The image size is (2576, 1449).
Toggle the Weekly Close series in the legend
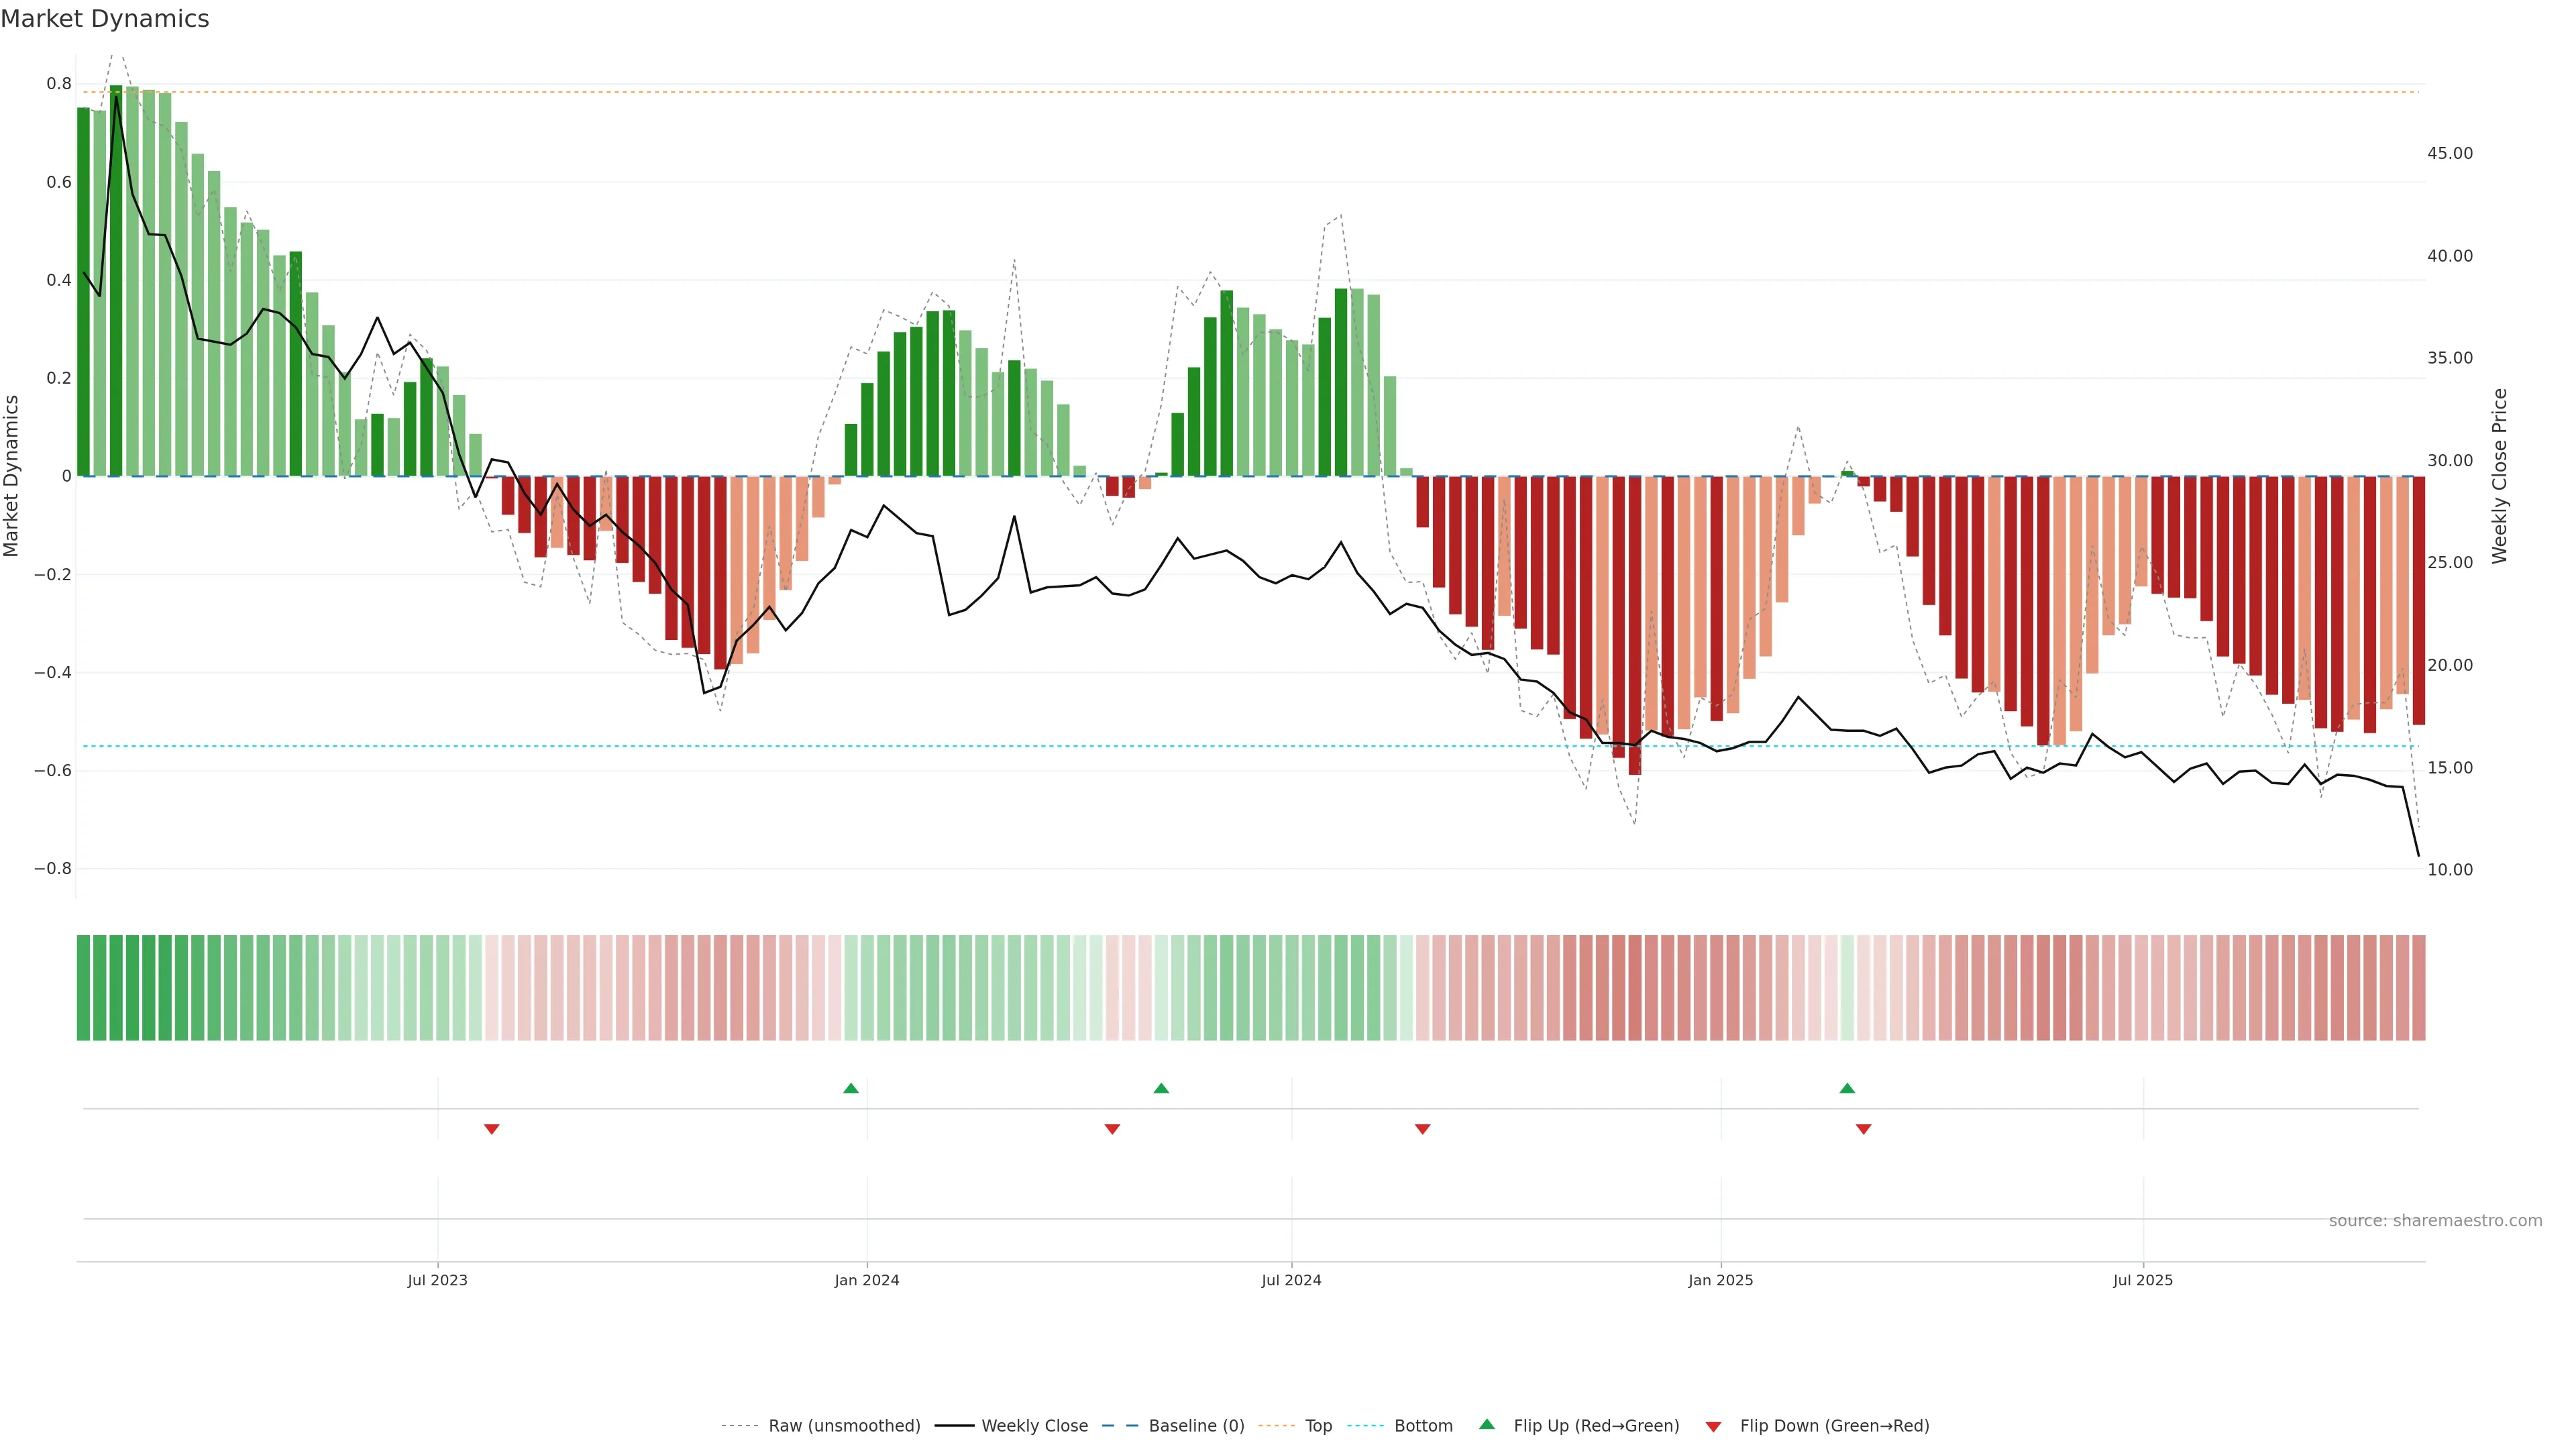[x=1034, y=1426]
